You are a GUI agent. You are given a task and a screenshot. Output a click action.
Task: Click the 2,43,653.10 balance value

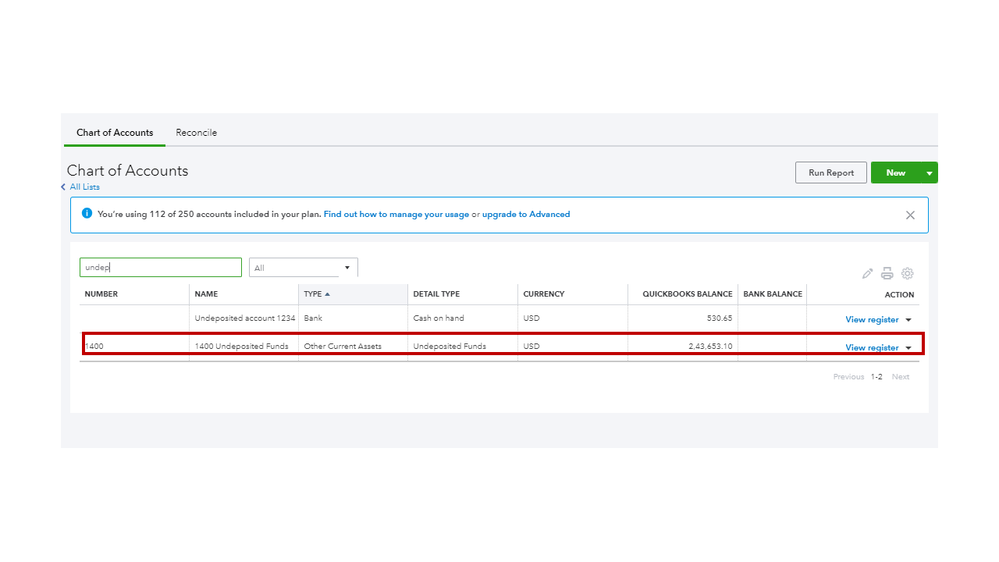pyautogui.click(x=710, y=346)
